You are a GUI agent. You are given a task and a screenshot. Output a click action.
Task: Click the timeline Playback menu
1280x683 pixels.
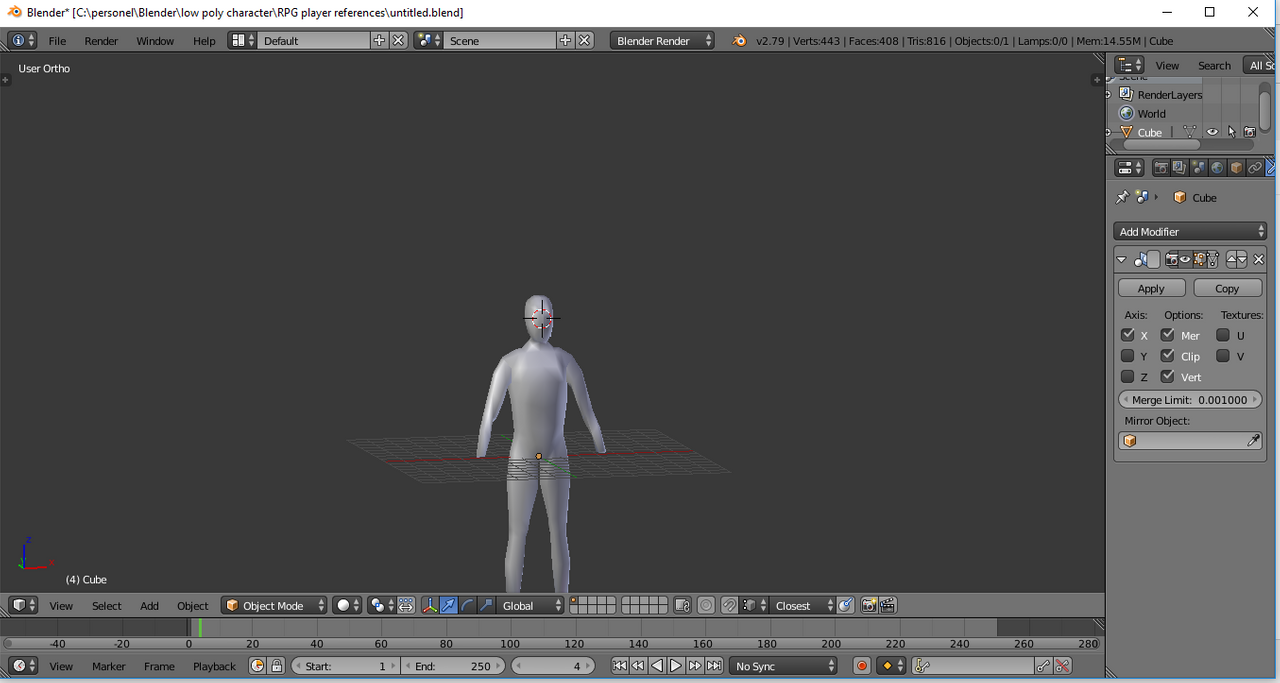[x=214, y=666]
